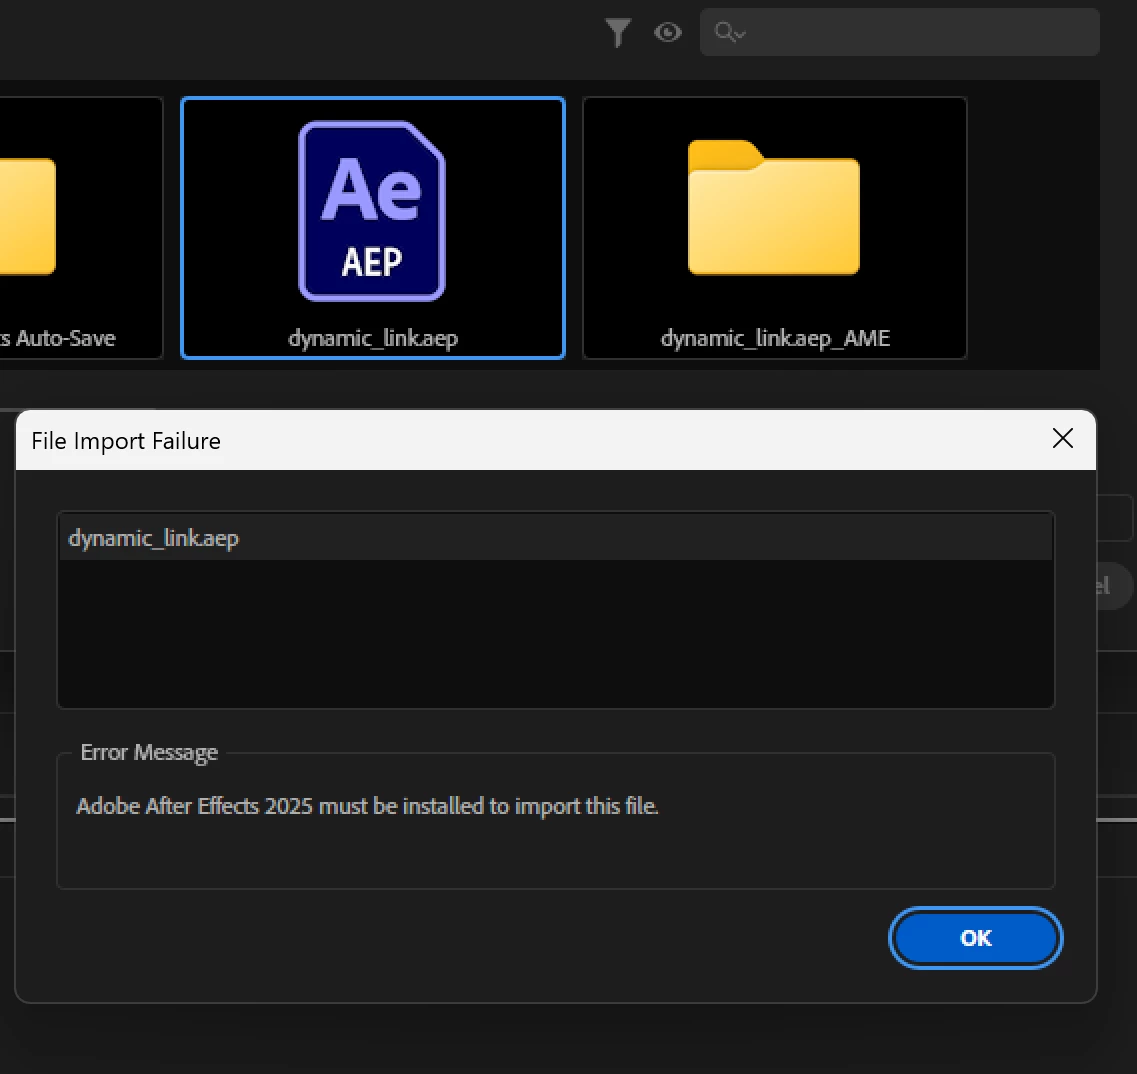Click the dynamic_link.aep_AME folder name label
1137x1074 pixels.
[x=775, y=339]
